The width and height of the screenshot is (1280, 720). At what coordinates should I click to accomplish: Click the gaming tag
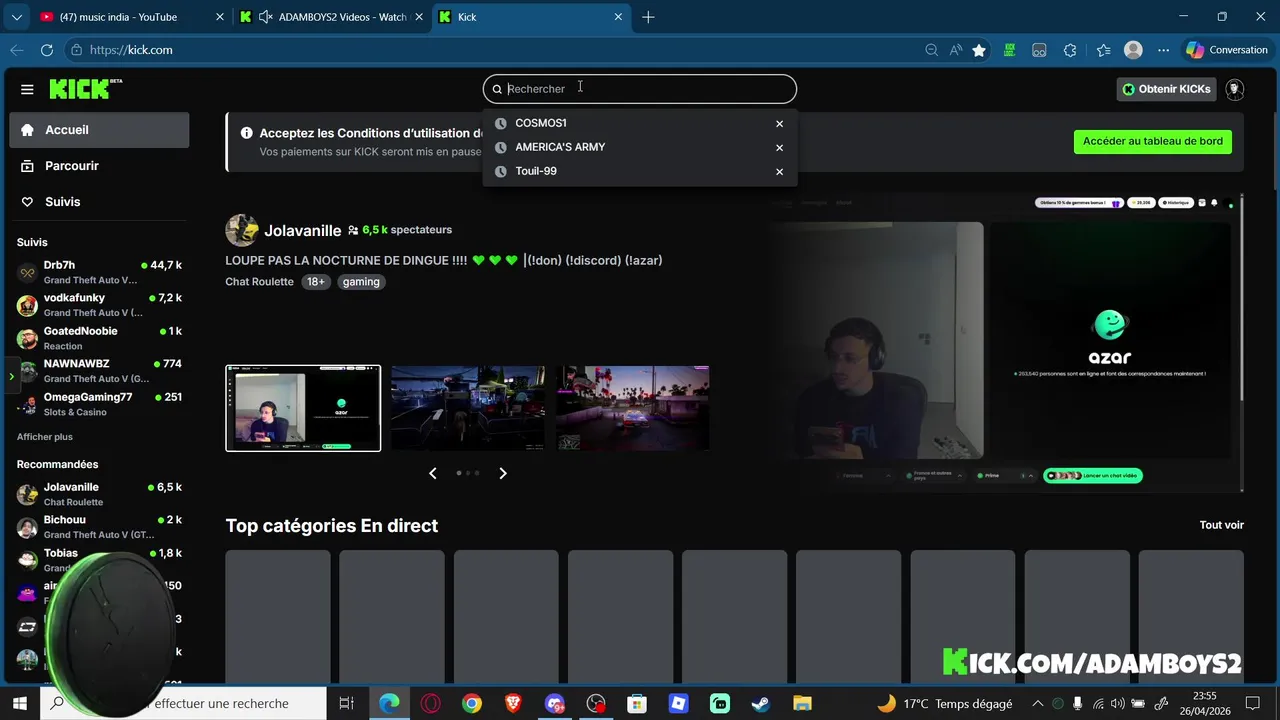[x=361, y=282]
